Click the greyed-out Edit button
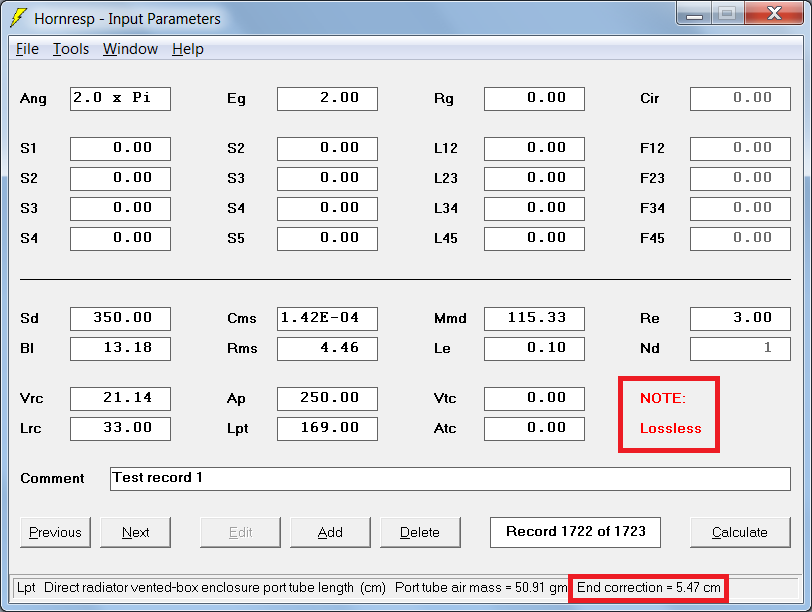812x612 pixels. [x=240, y=532]
